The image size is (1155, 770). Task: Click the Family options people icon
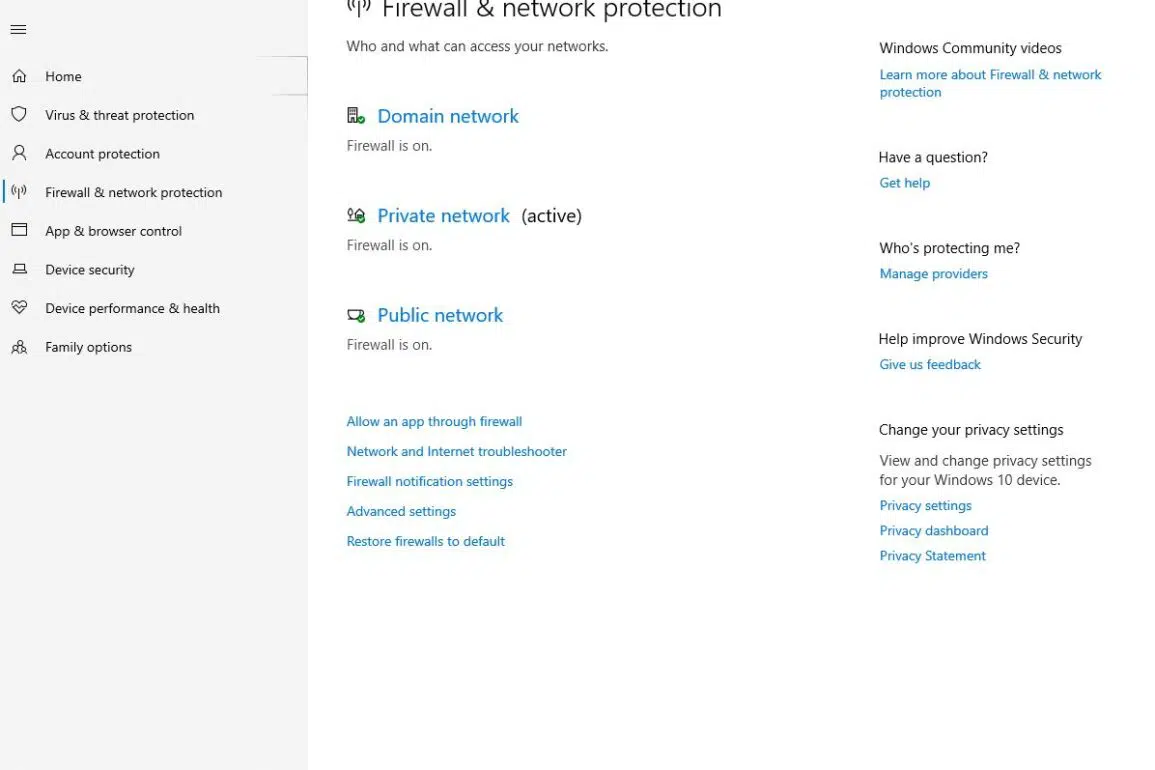click(x=19, y=346)
